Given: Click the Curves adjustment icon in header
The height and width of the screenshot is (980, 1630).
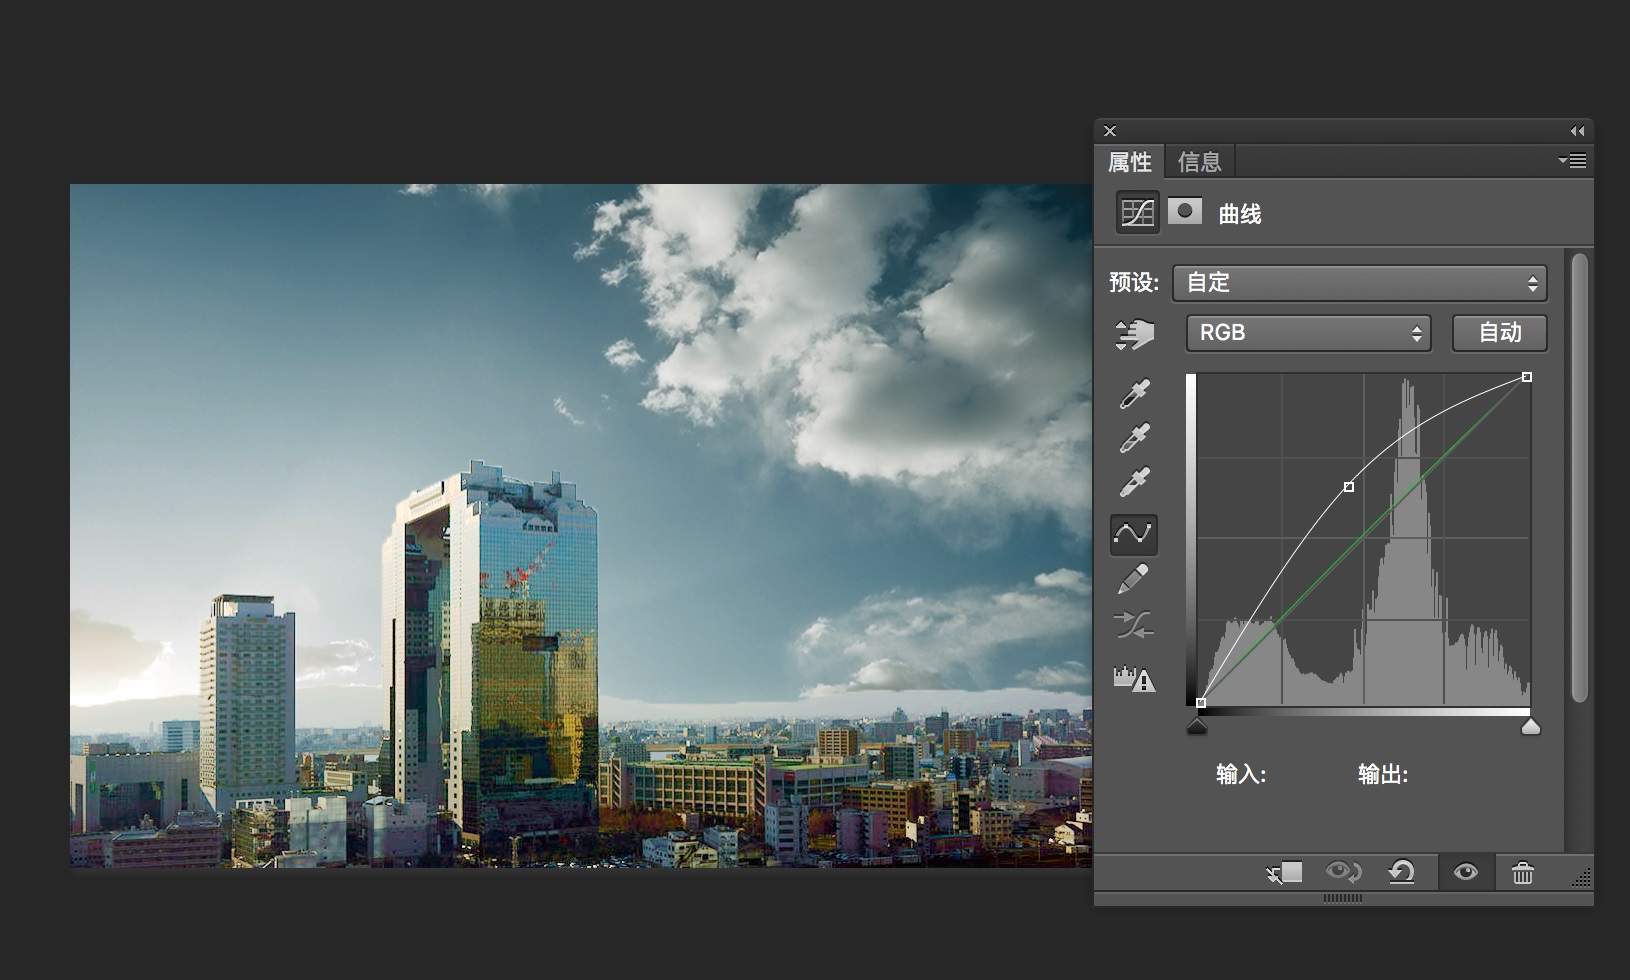Looking at the screenshot, I should tap(1138, 212).
